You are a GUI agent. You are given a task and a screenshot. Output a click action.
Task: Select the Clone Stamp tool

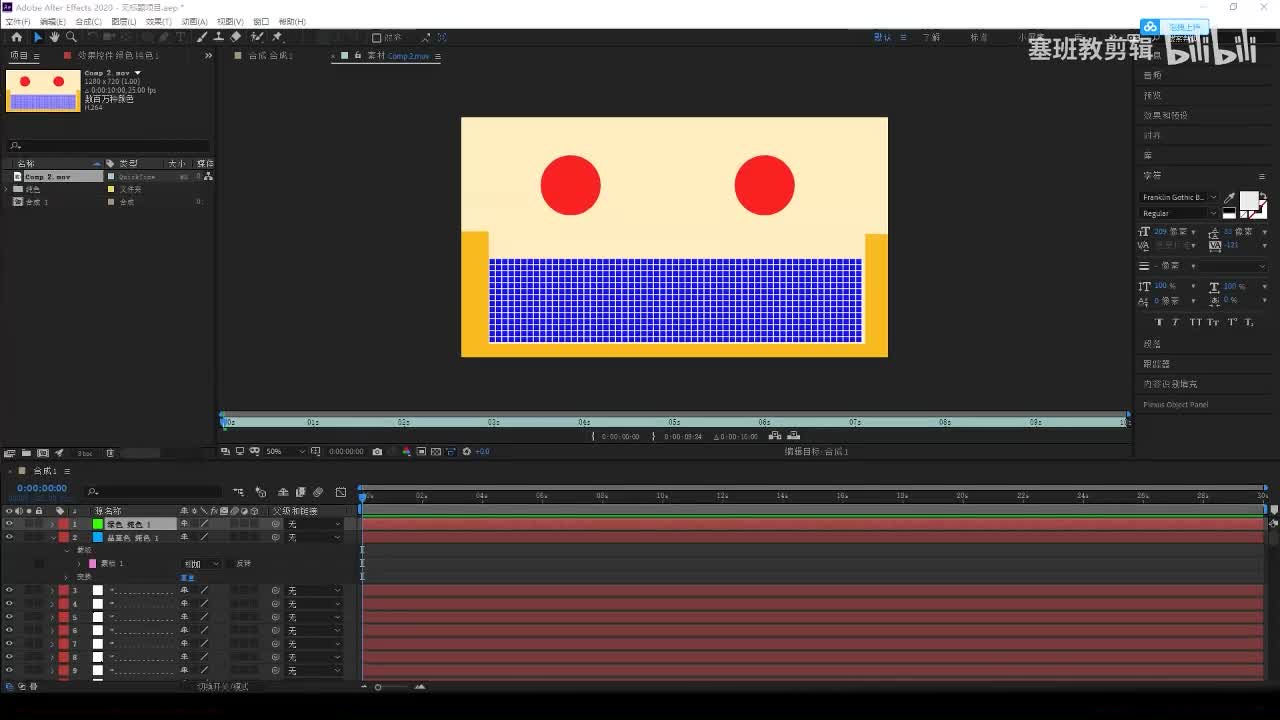point(218,37)
